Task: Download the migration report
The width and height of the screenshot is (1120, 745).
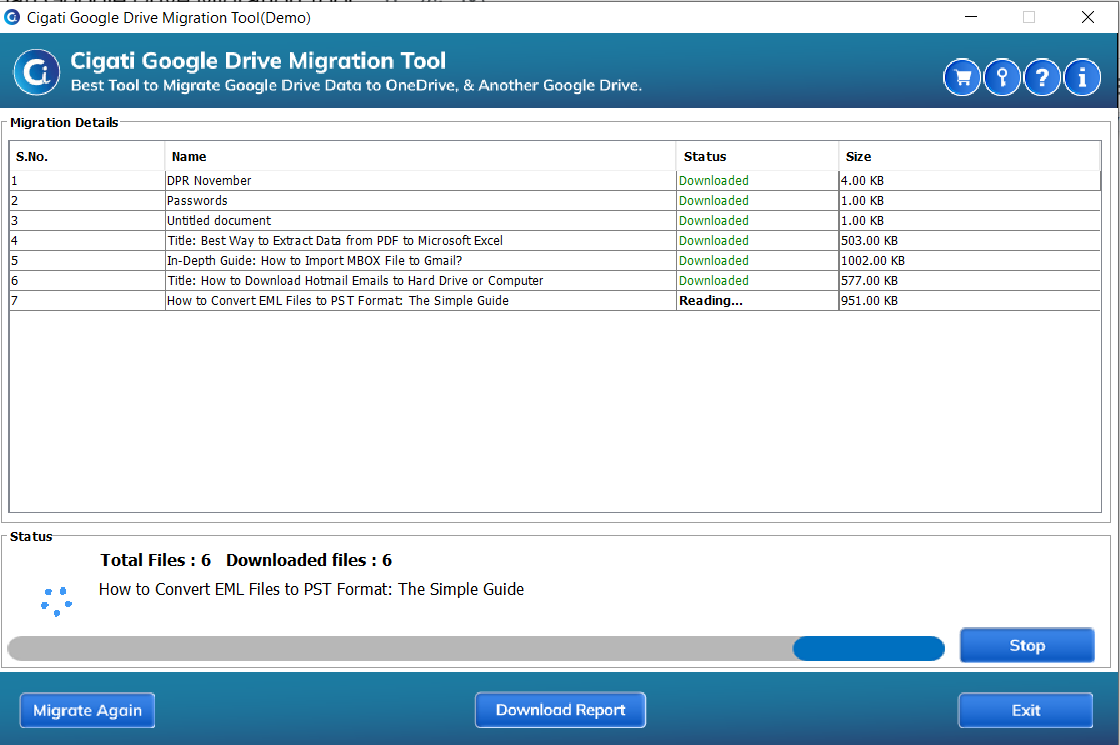Action: click(x=561, y=710)
